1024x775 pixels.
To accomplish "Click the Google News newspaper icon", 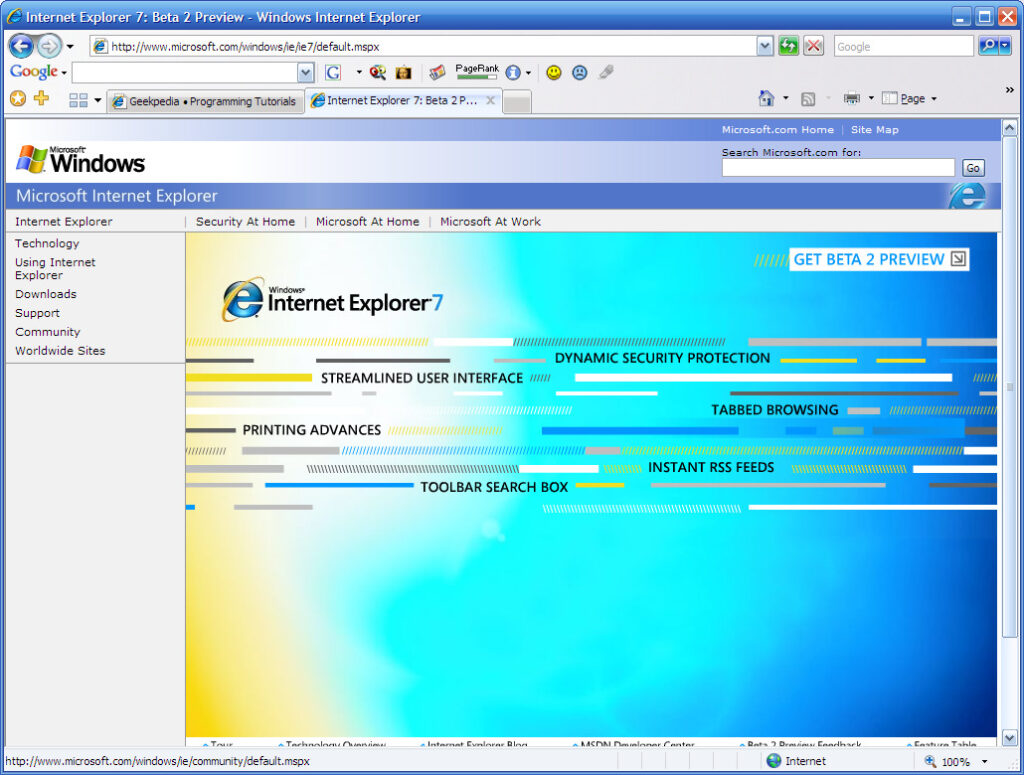I will (437, 72).
